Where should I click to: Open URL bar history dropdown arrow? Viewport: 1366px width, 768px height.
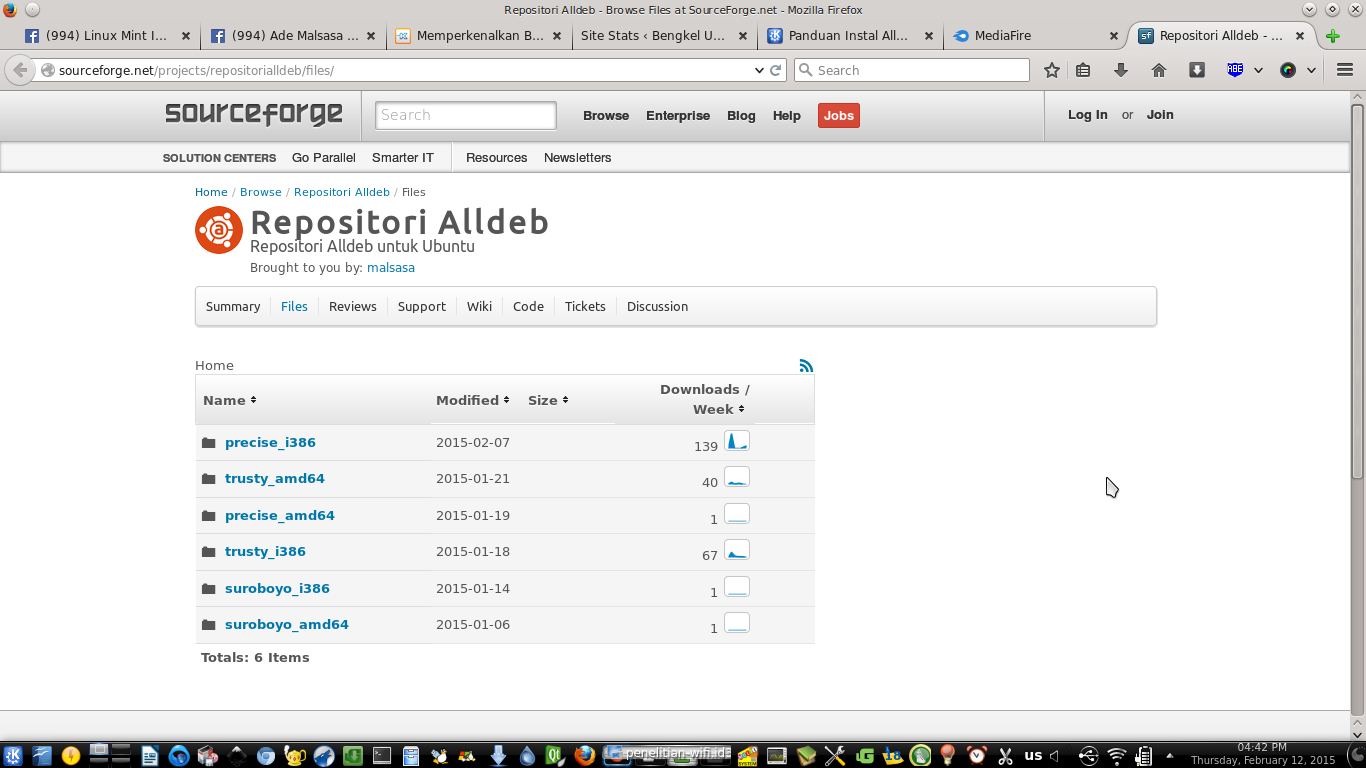[759, 71]
